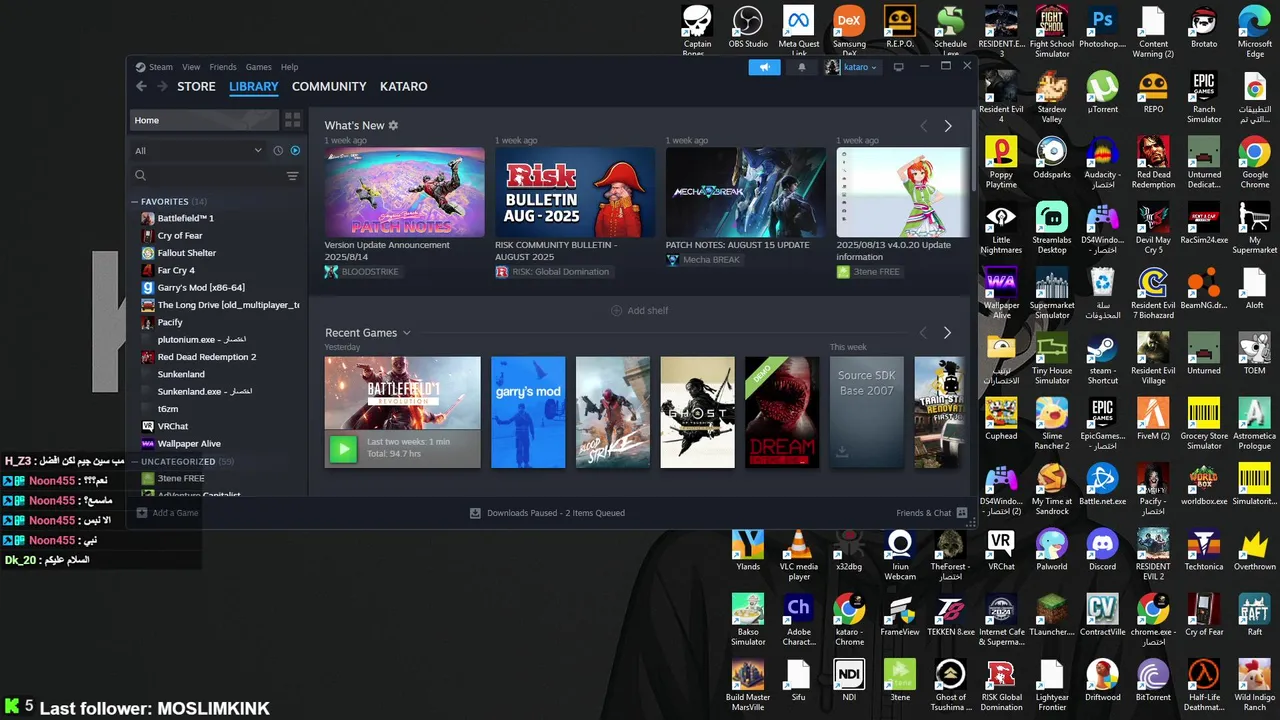The image size is (1280, 720).
Task: Go back with the Steam back arrow
Action: (x=142, y=87)
